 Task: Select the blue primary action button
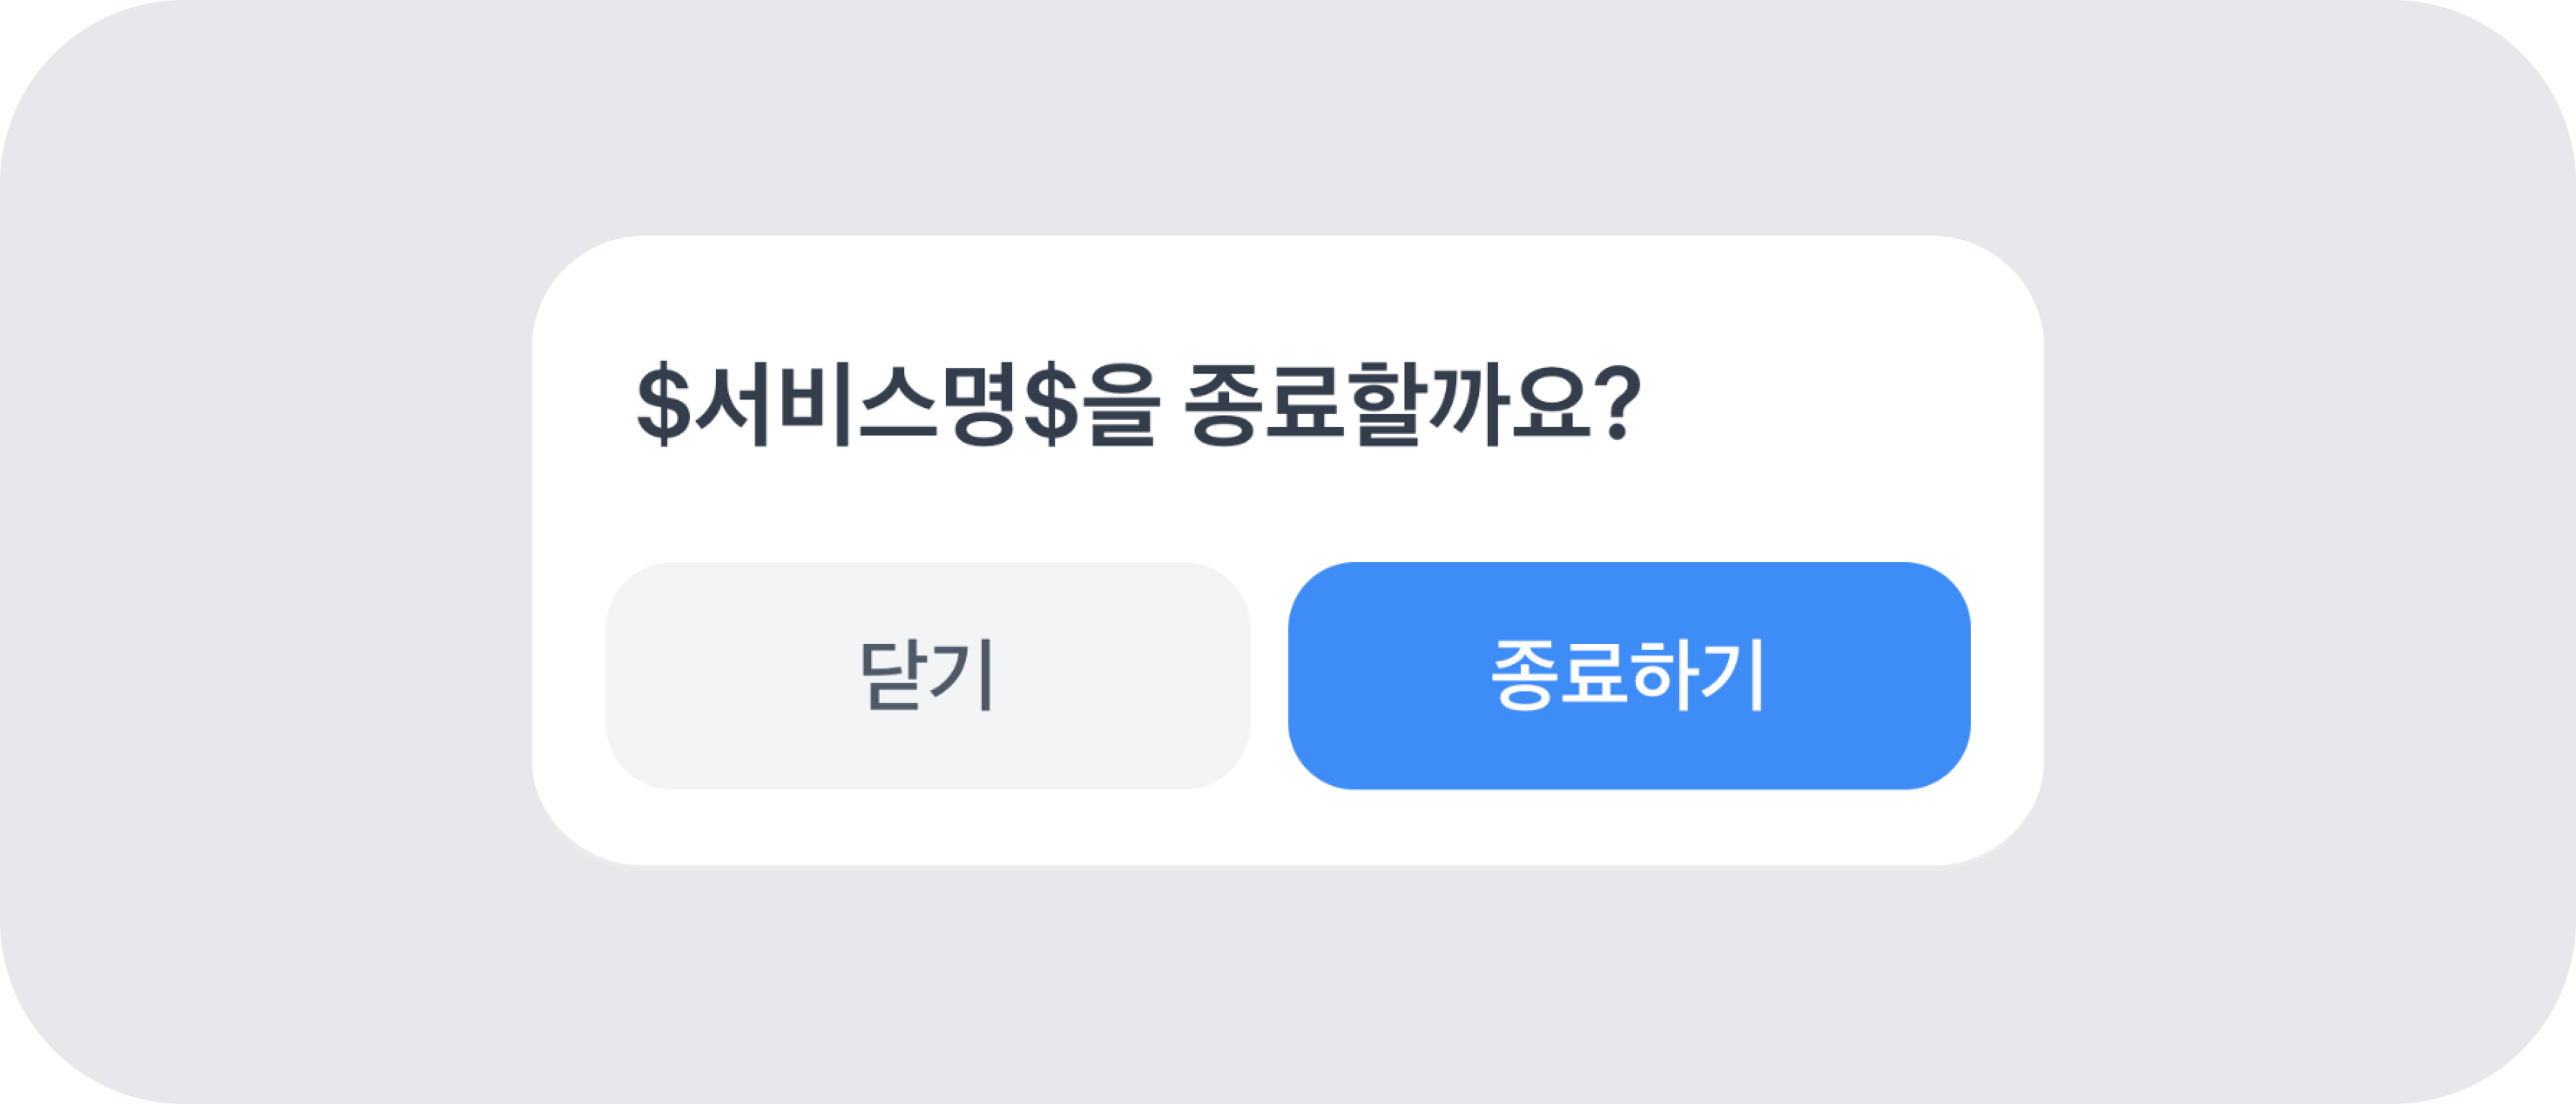1628,676
